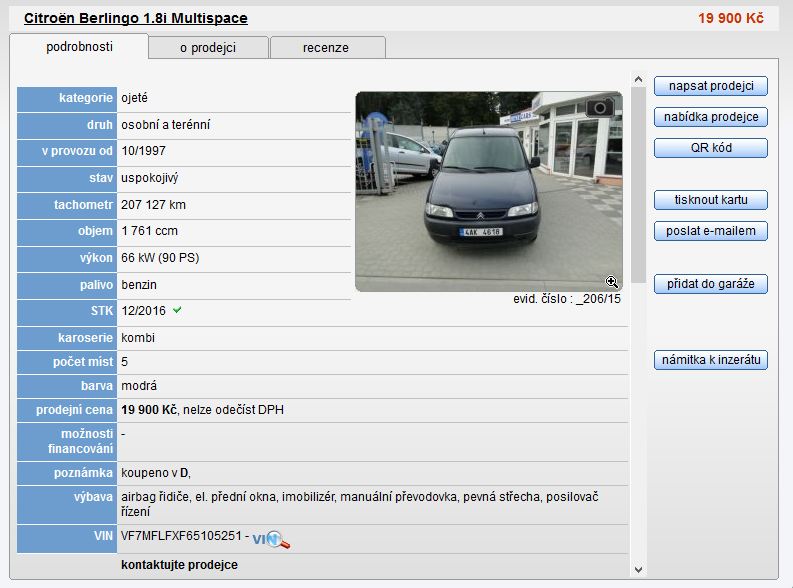Click the možnosti financování row label

[x=67, y=441]
